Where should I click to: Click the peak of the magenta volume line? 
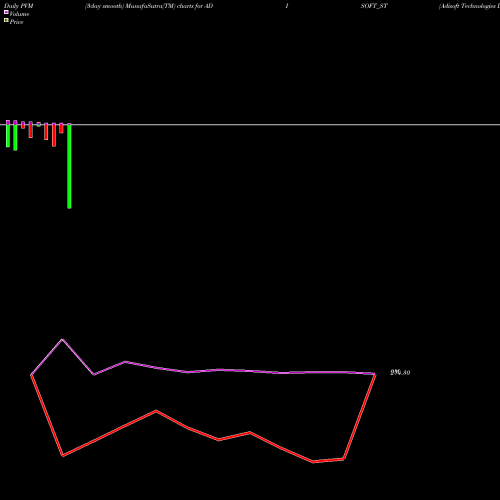point(62,340)
